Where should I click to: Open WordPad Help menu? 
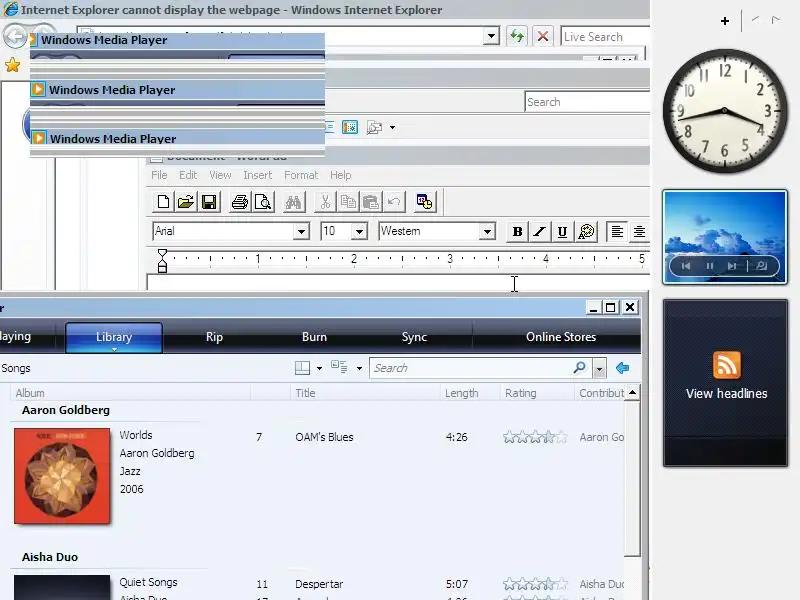(340, 175)
